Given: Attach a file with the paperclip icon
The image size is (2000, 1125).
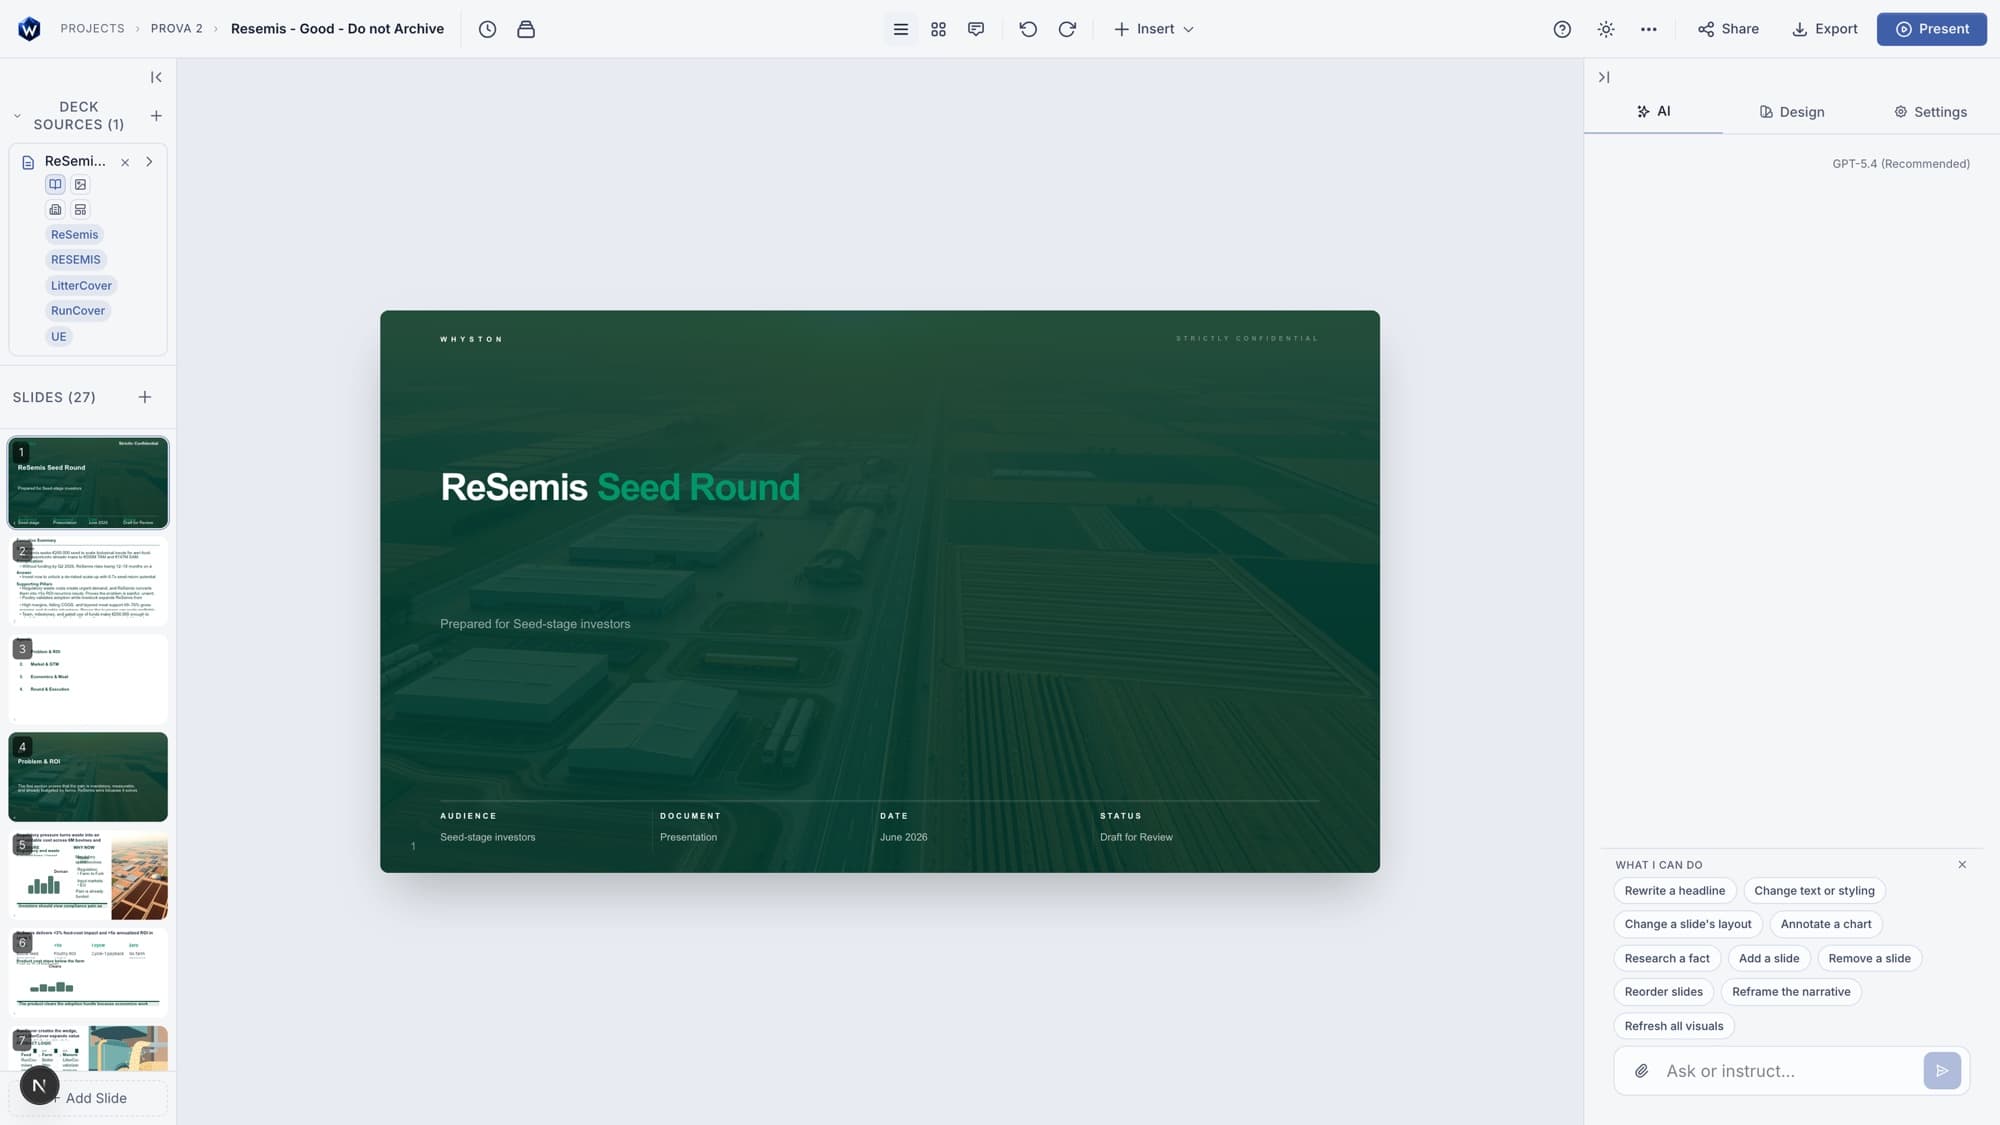Looking at the screenshot, I should 1641,1071.
